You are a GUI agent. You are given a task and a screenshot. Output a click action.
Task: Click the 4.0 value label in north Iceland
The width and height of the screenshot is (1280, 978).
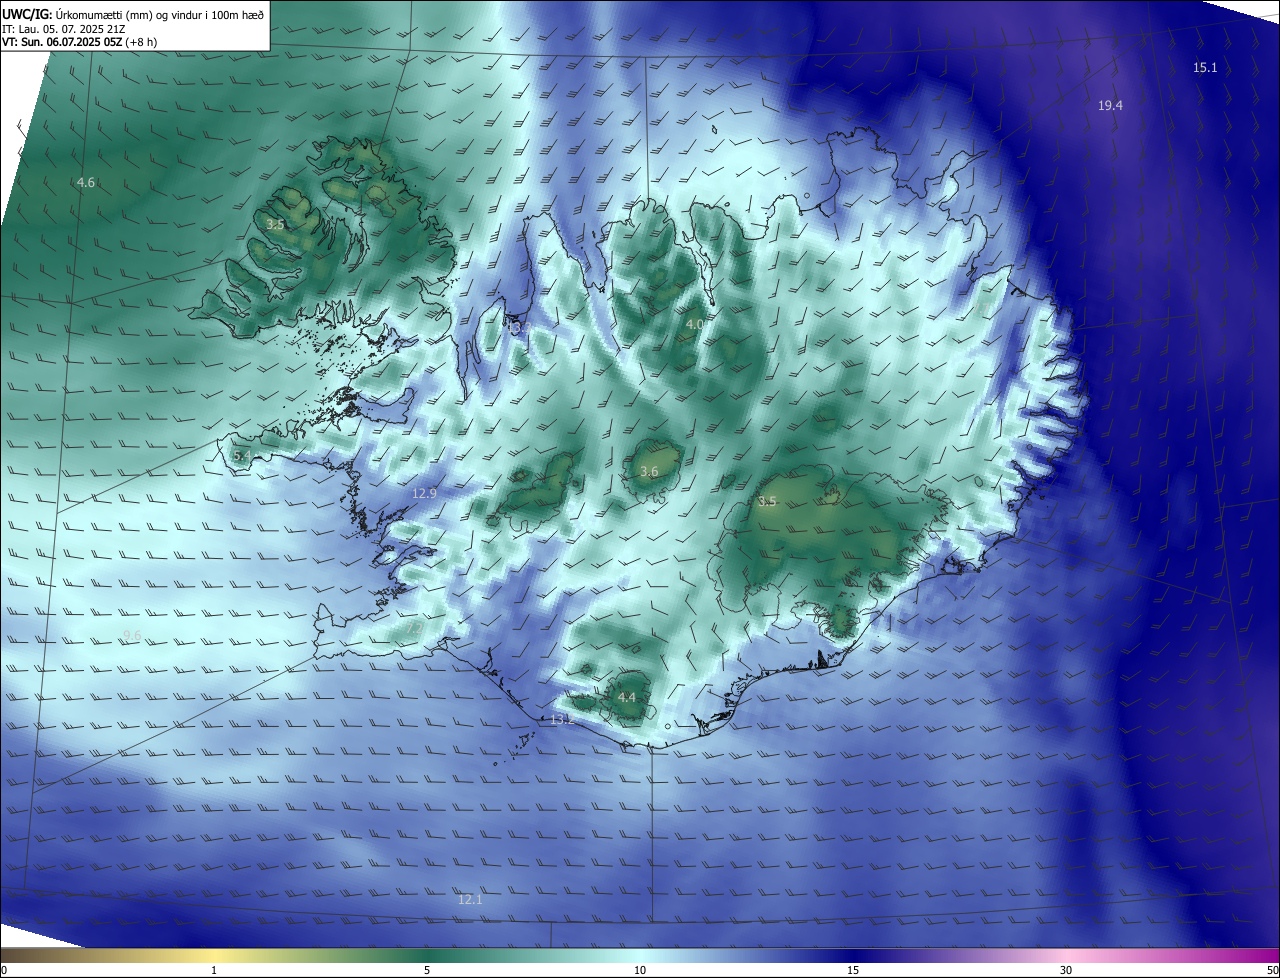(695, 324)
